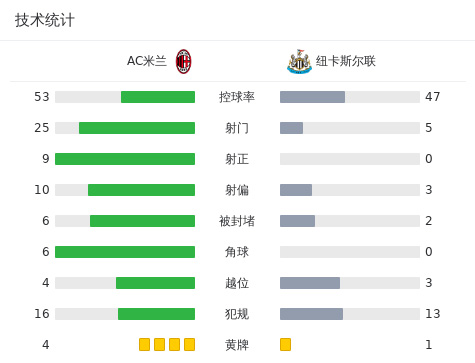The width and height of the screenshot is (475, 363).
Task: Select AC Milan's last yellow card icon
Action: point(189,345)
